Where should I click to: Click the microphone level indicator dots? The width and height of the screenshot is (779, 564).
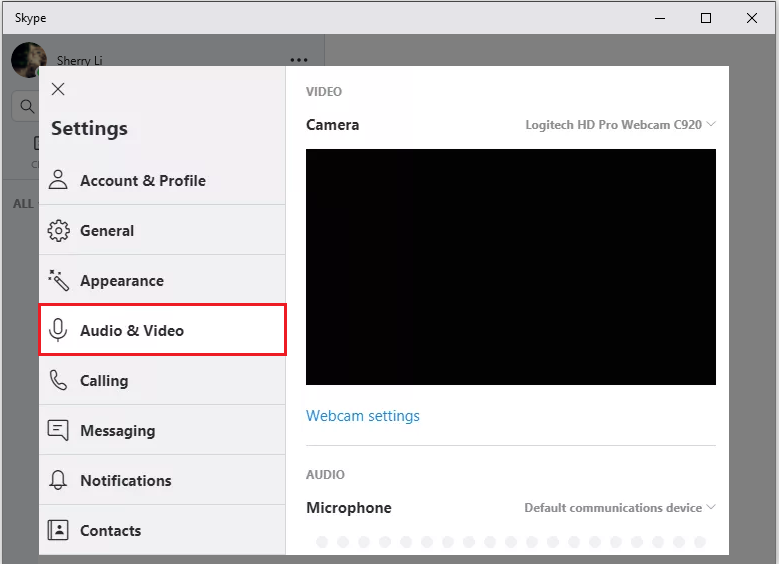[511, 541]
